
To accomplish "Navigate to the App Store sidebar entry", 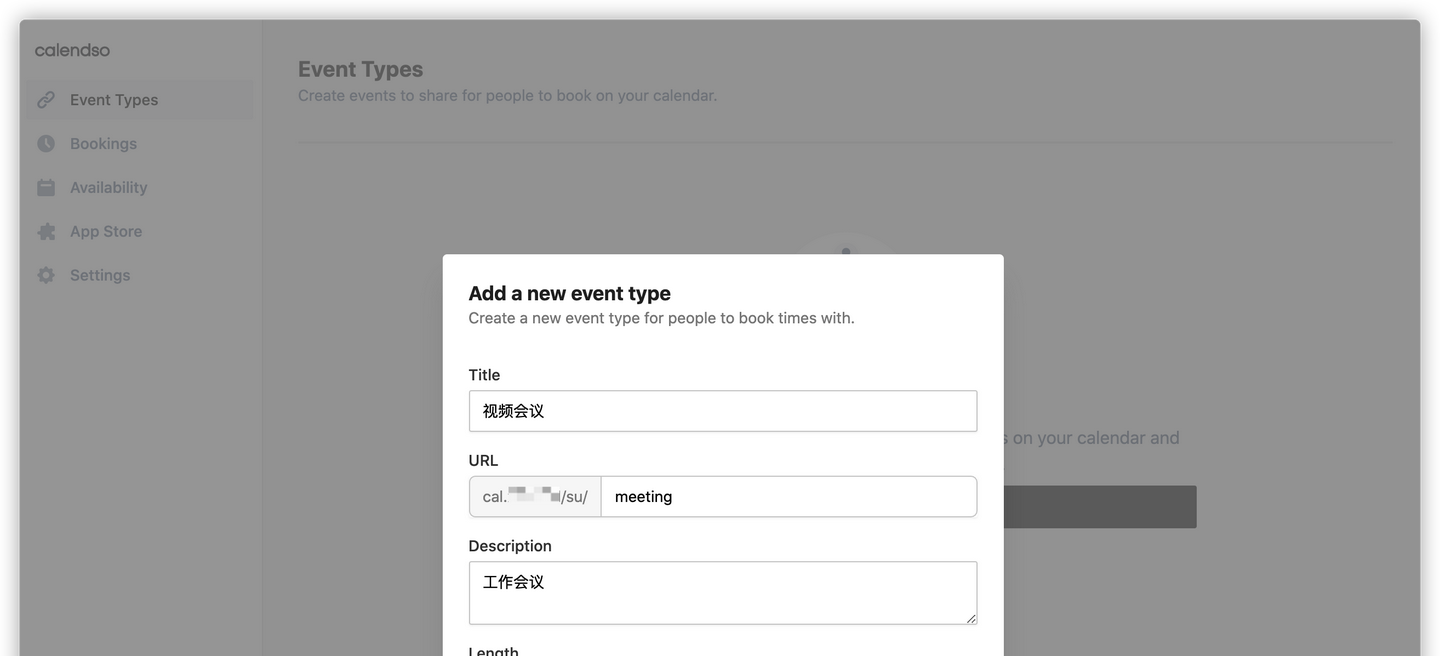I will pos(105,231).
